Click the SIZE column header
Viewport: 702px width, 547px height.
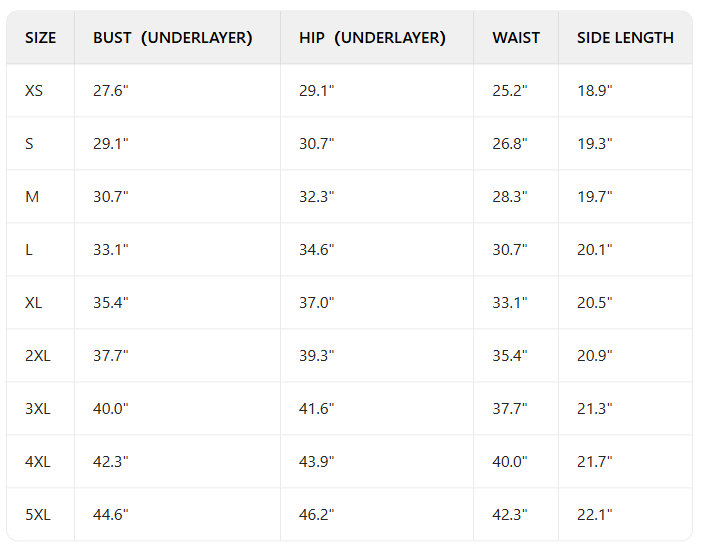(41, 38)
